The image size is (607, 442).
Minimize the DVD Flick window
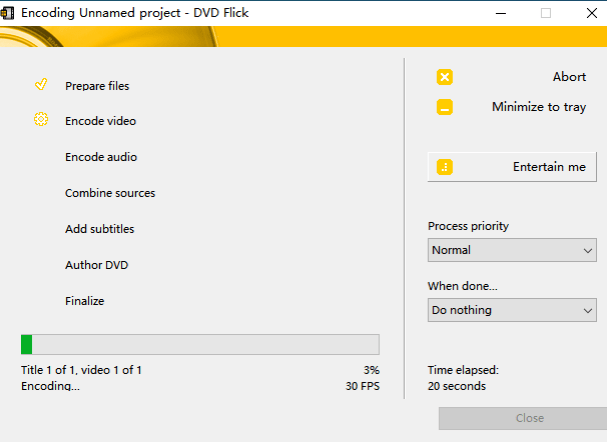(x=499, y=13)
